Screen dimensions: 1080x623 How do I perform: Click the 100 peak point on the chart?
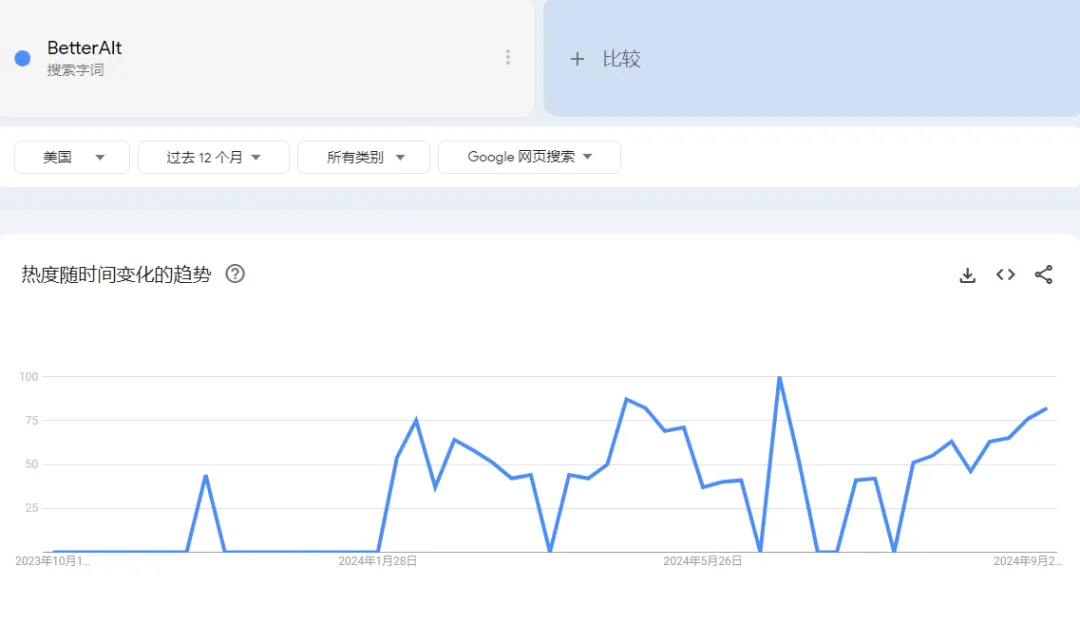[779, 377]
